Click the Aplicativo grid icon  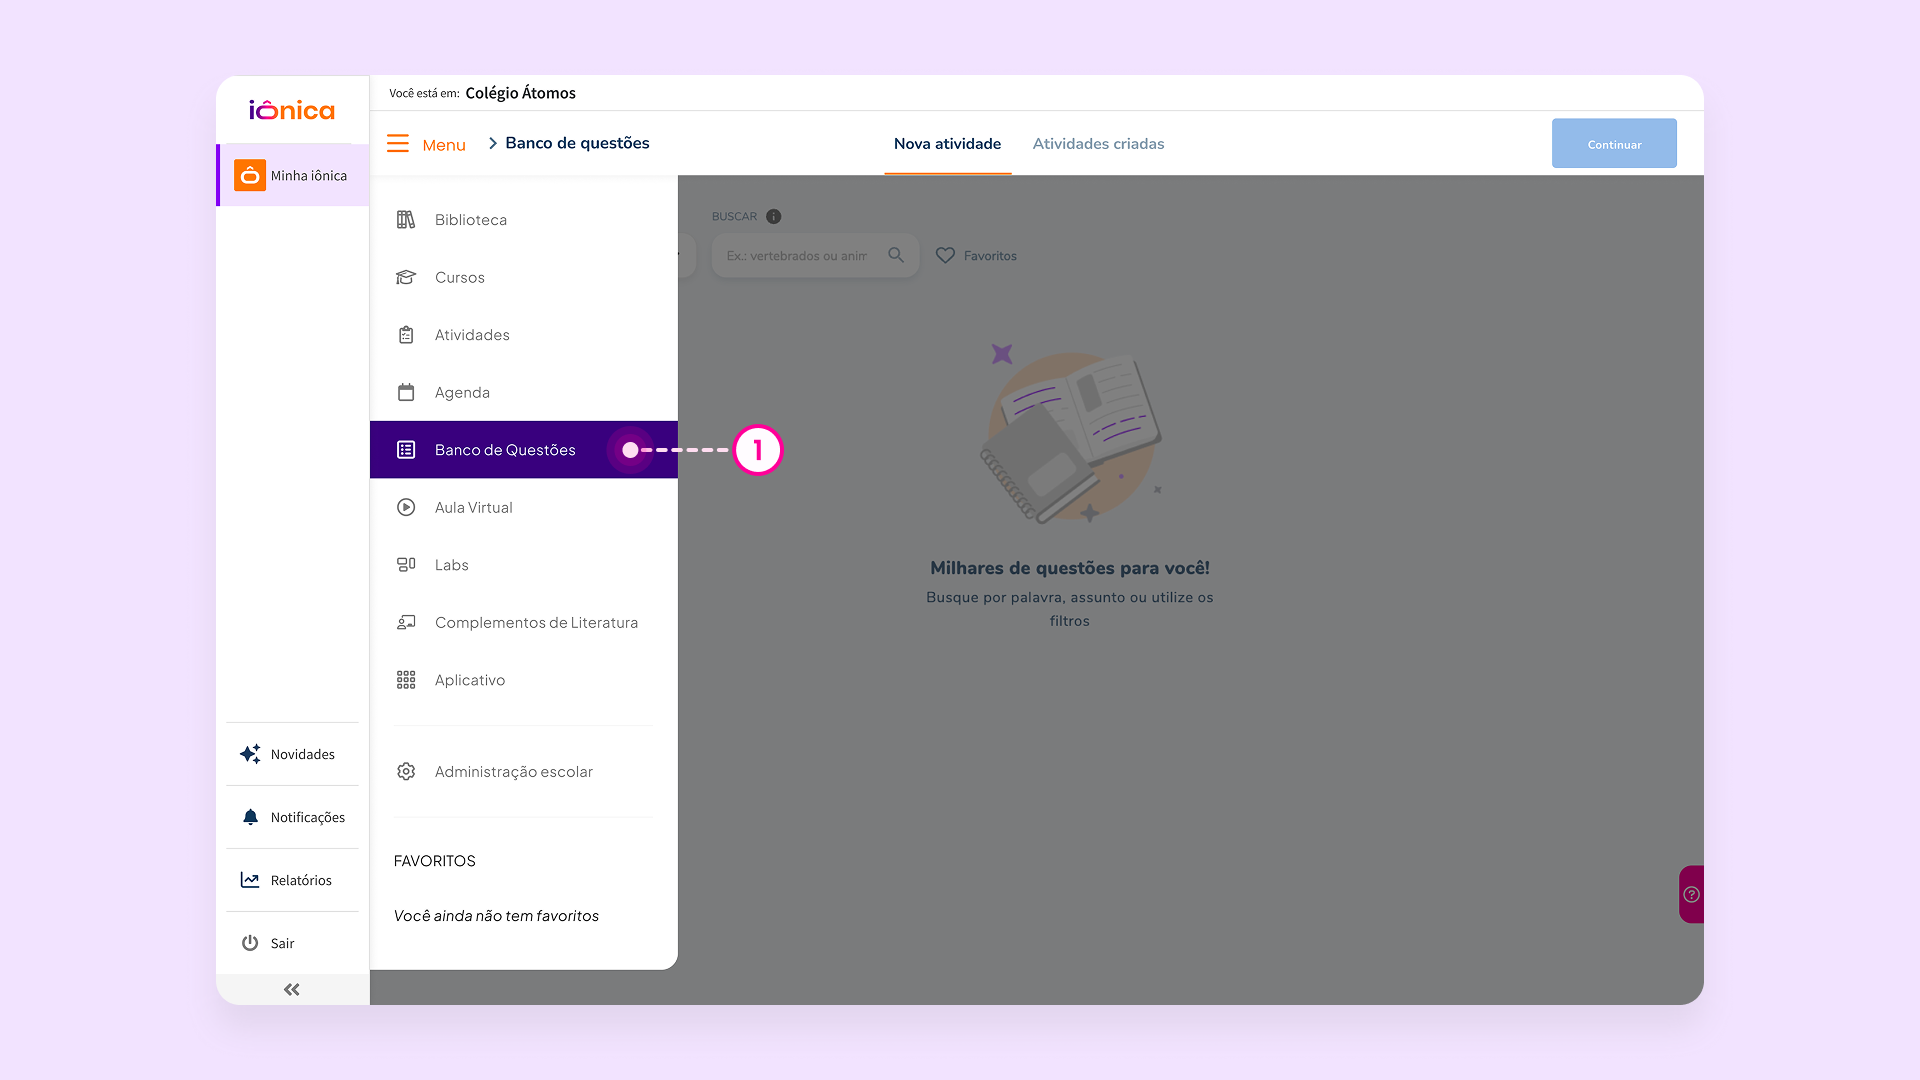[x=406, y=680]
